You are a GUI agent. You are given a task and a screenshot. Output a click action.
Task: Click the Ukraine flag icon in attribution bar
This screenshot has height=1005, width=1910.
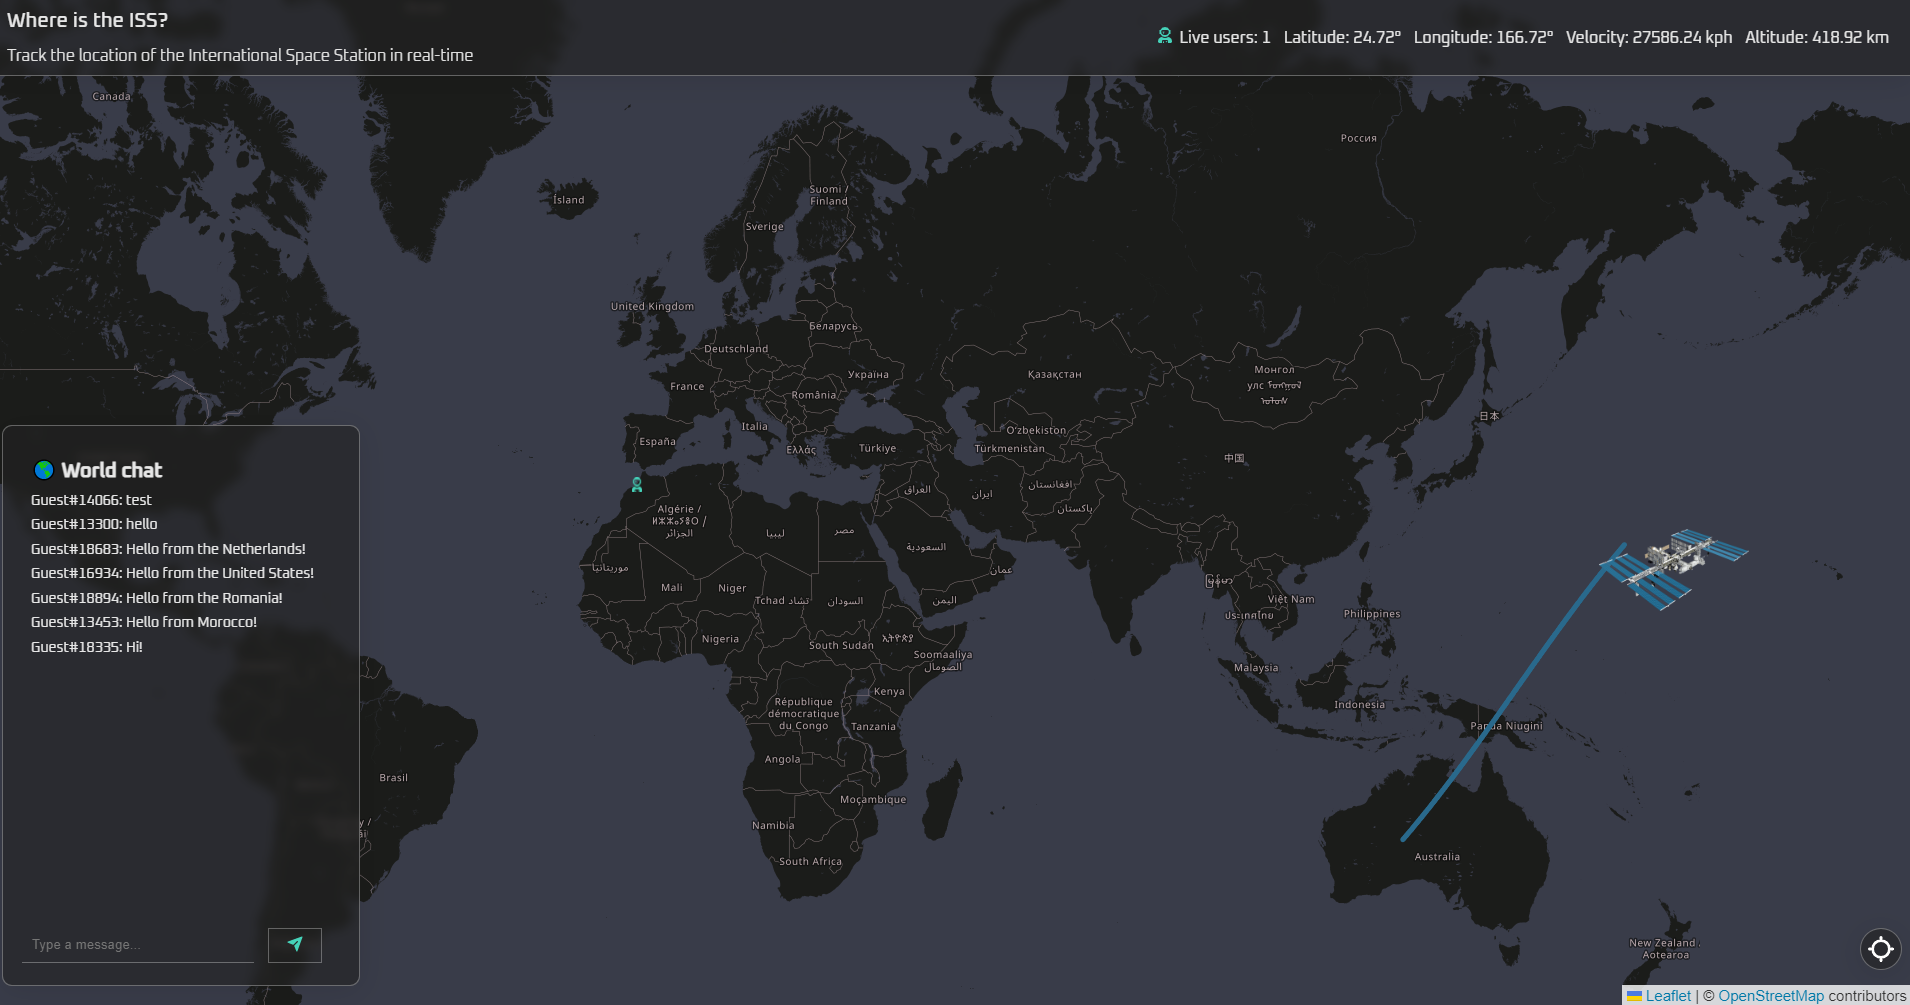tap(1633, 996)
